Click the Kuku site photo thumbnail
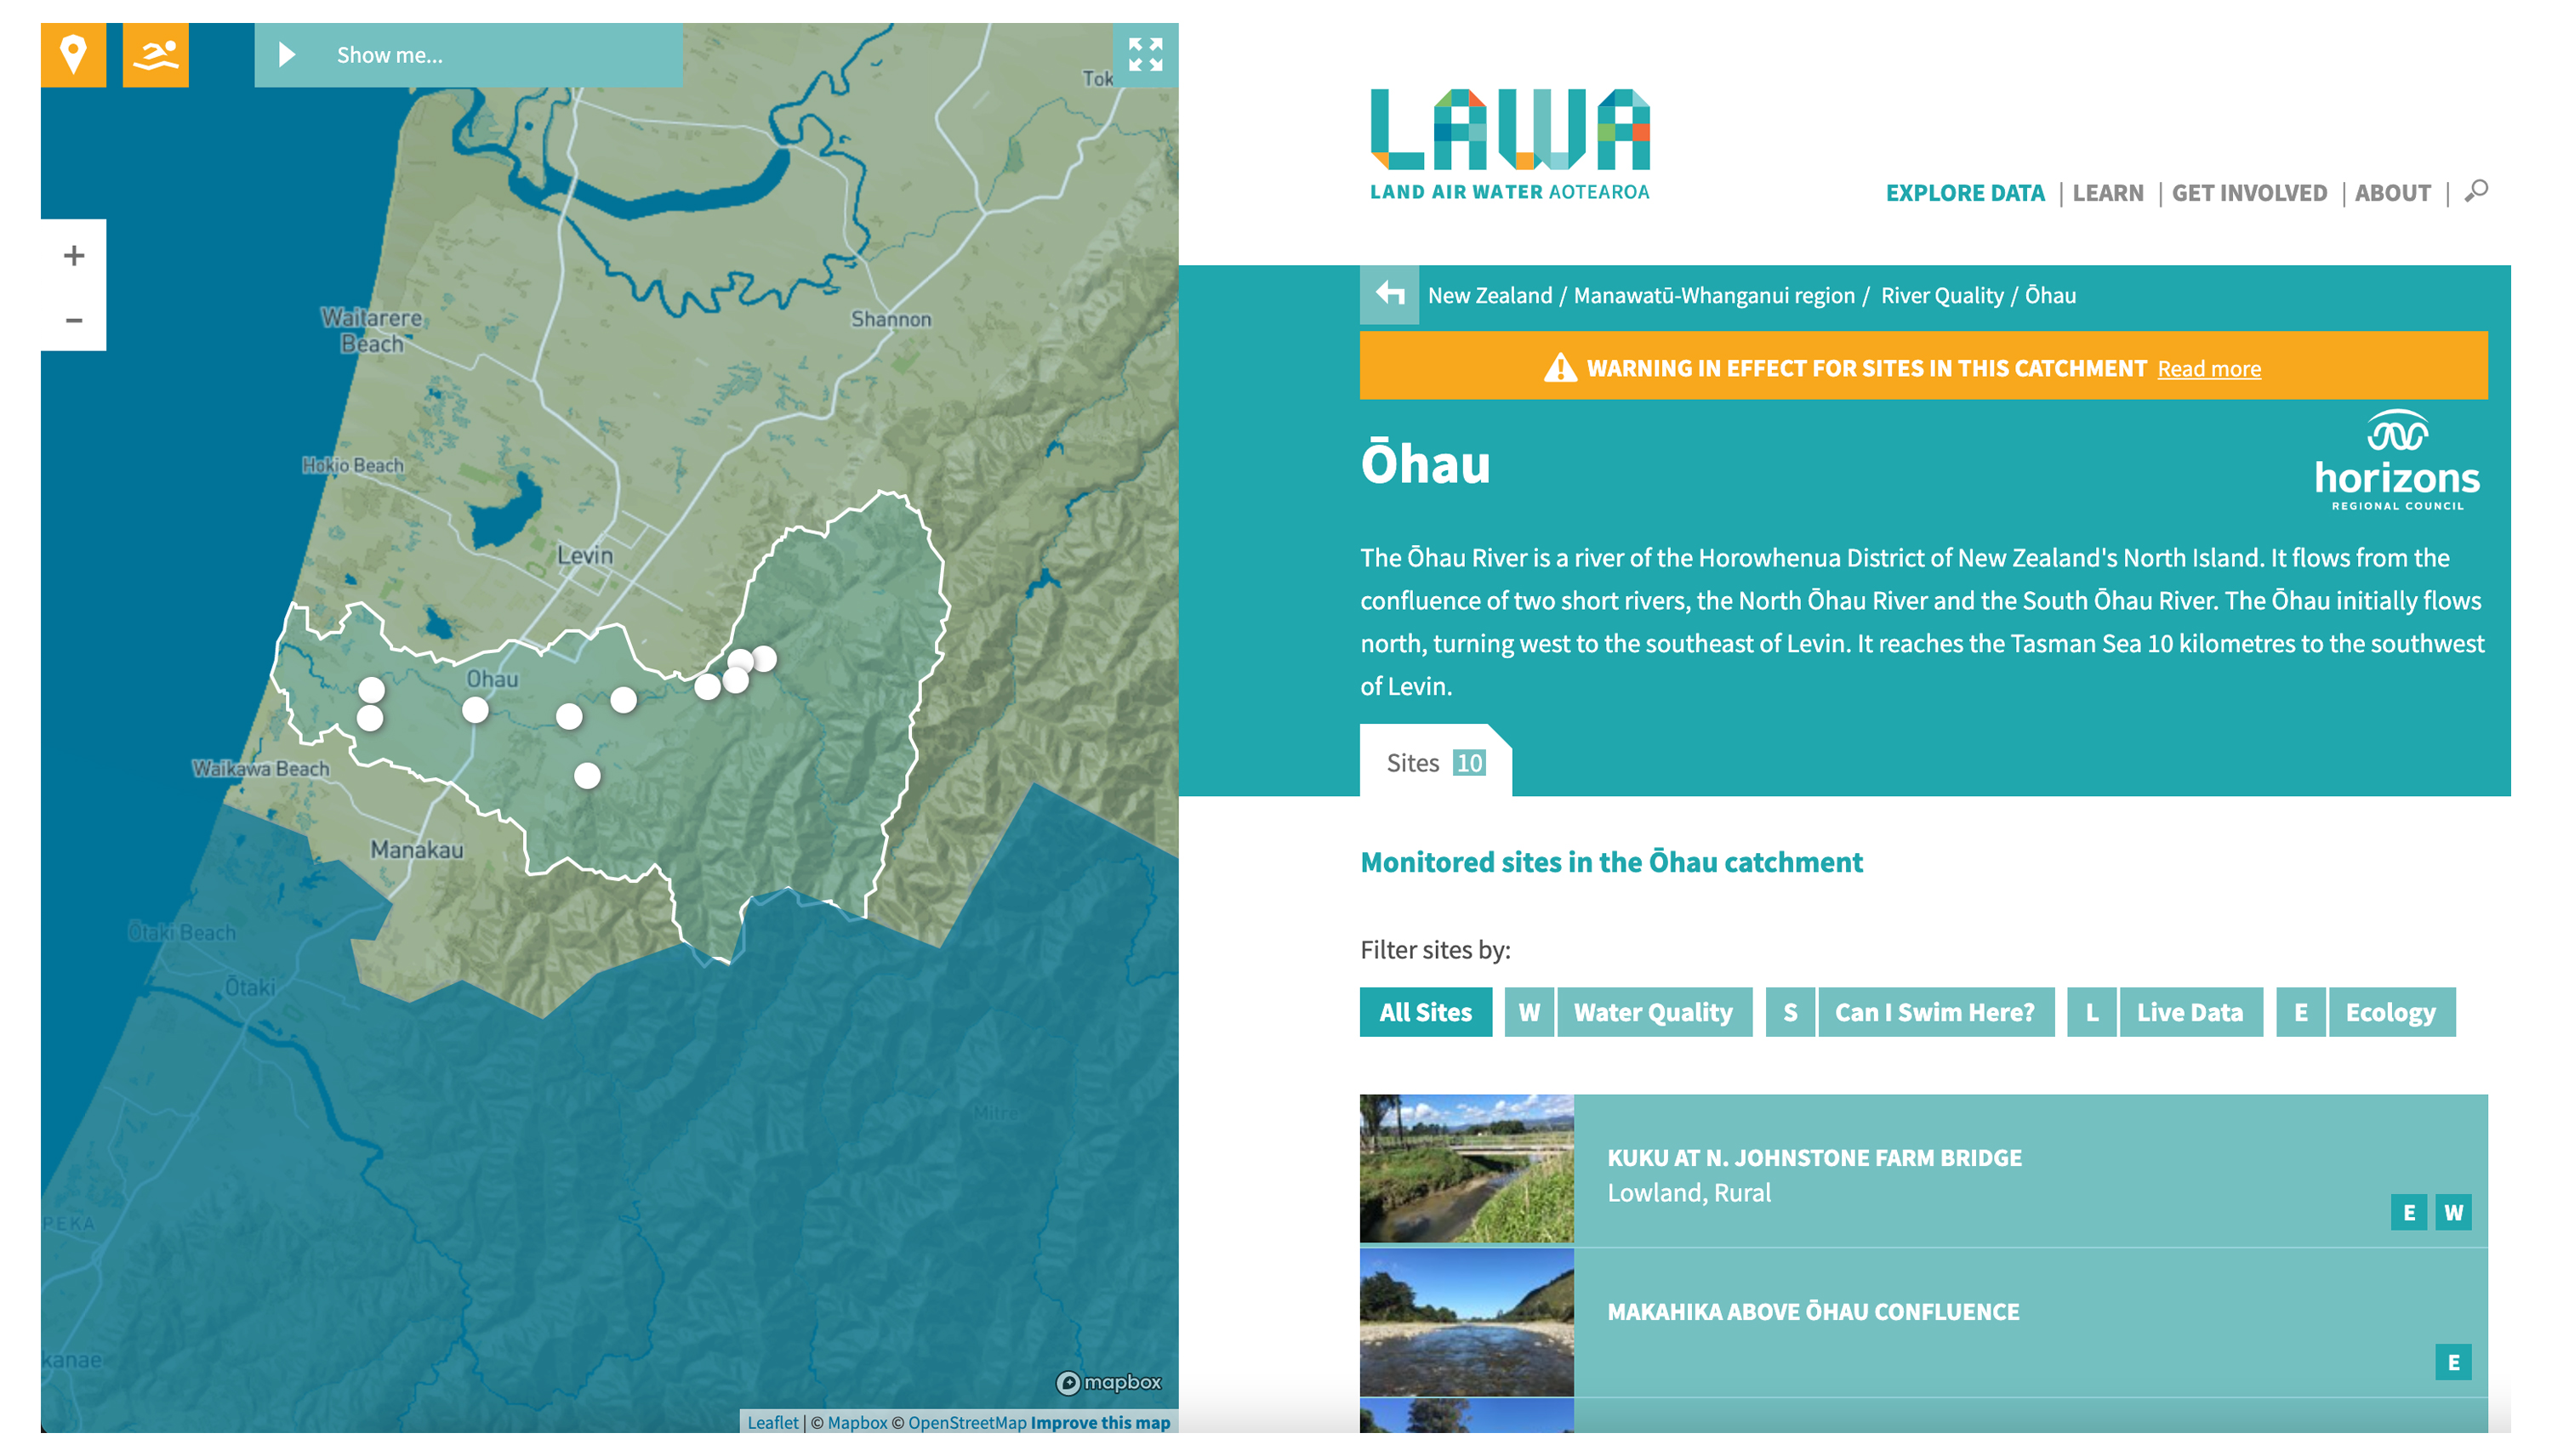This screenshot has width=2552, height=1456. [x=1466, y=1168]
